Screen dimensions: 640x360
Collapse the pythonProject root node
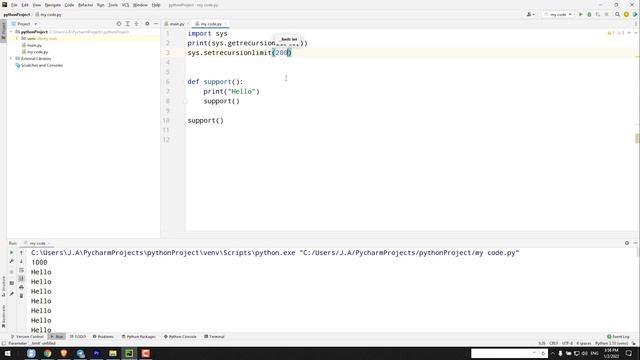[11, 32]
